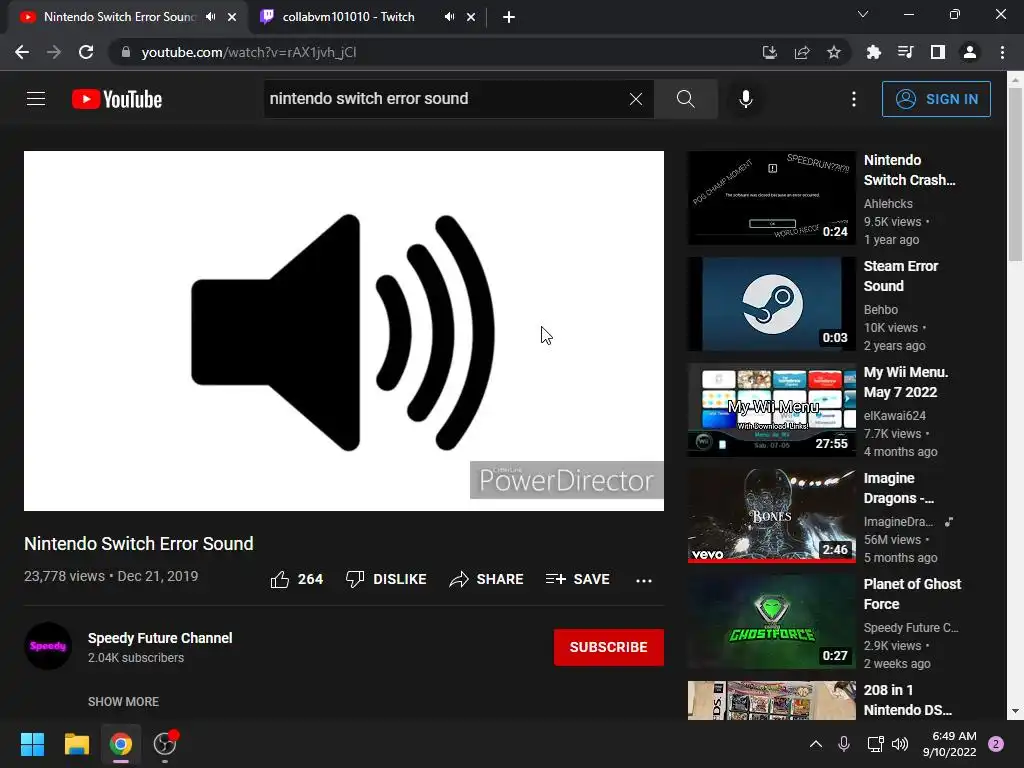Image resolution: width=1024 pixels, height=768 pixels.
Task: Open tab search chevron in title bar
Action: (863, 14)
